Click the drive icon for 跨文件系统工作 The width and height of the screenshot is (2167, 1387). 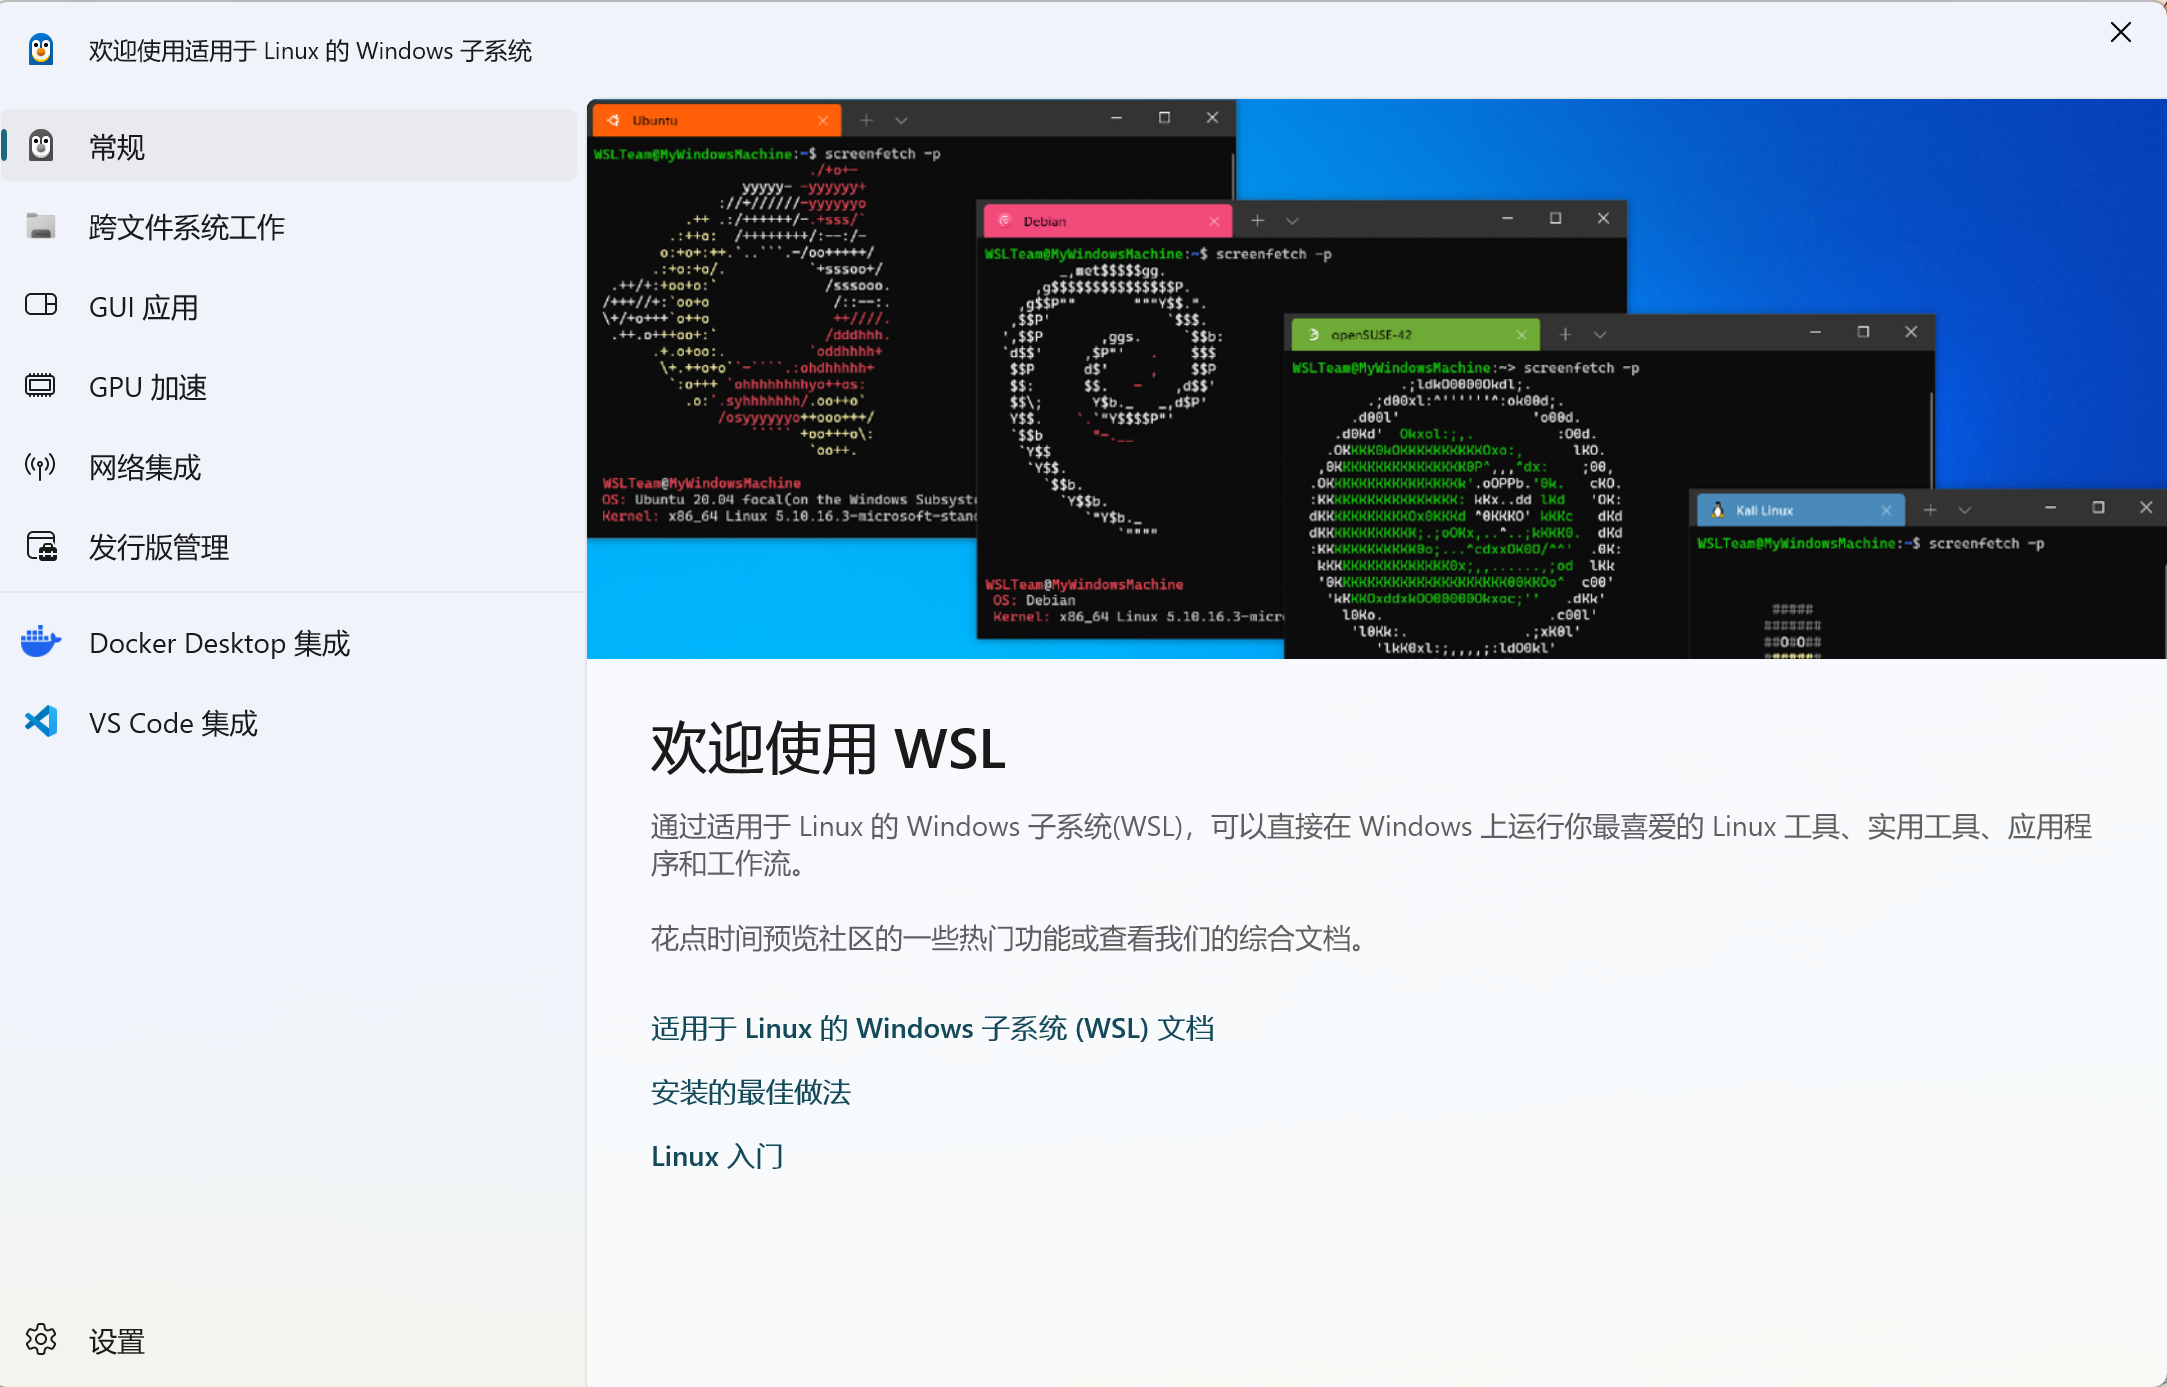[41, 226]
